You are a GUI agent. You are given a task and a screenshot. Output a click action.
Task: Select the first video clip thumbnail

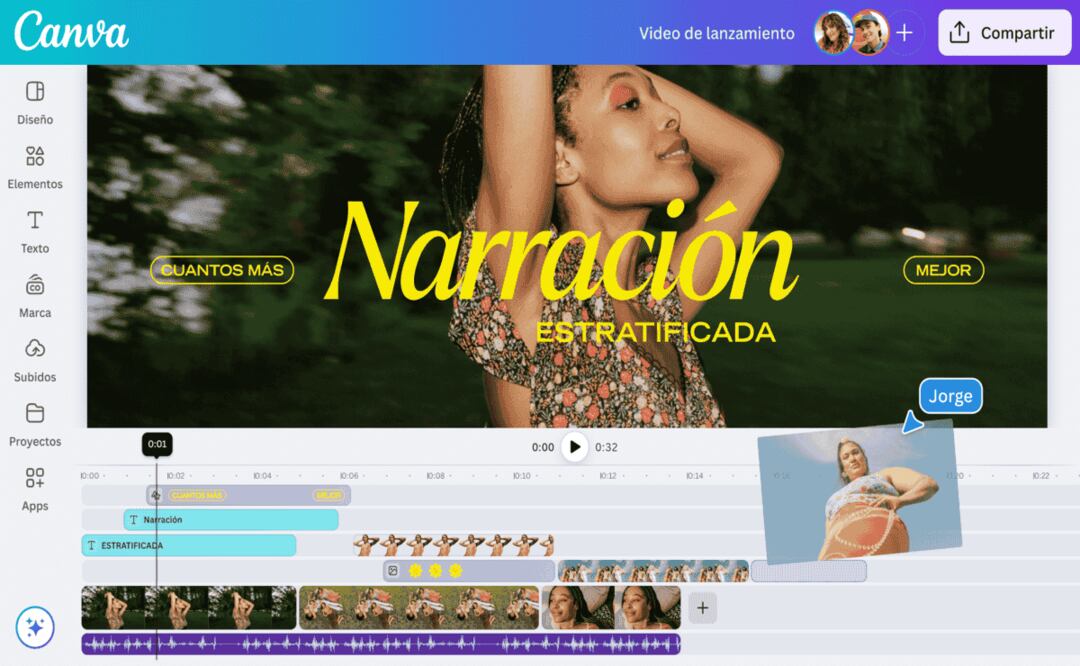pyautogui.click(x=185, y=607)
